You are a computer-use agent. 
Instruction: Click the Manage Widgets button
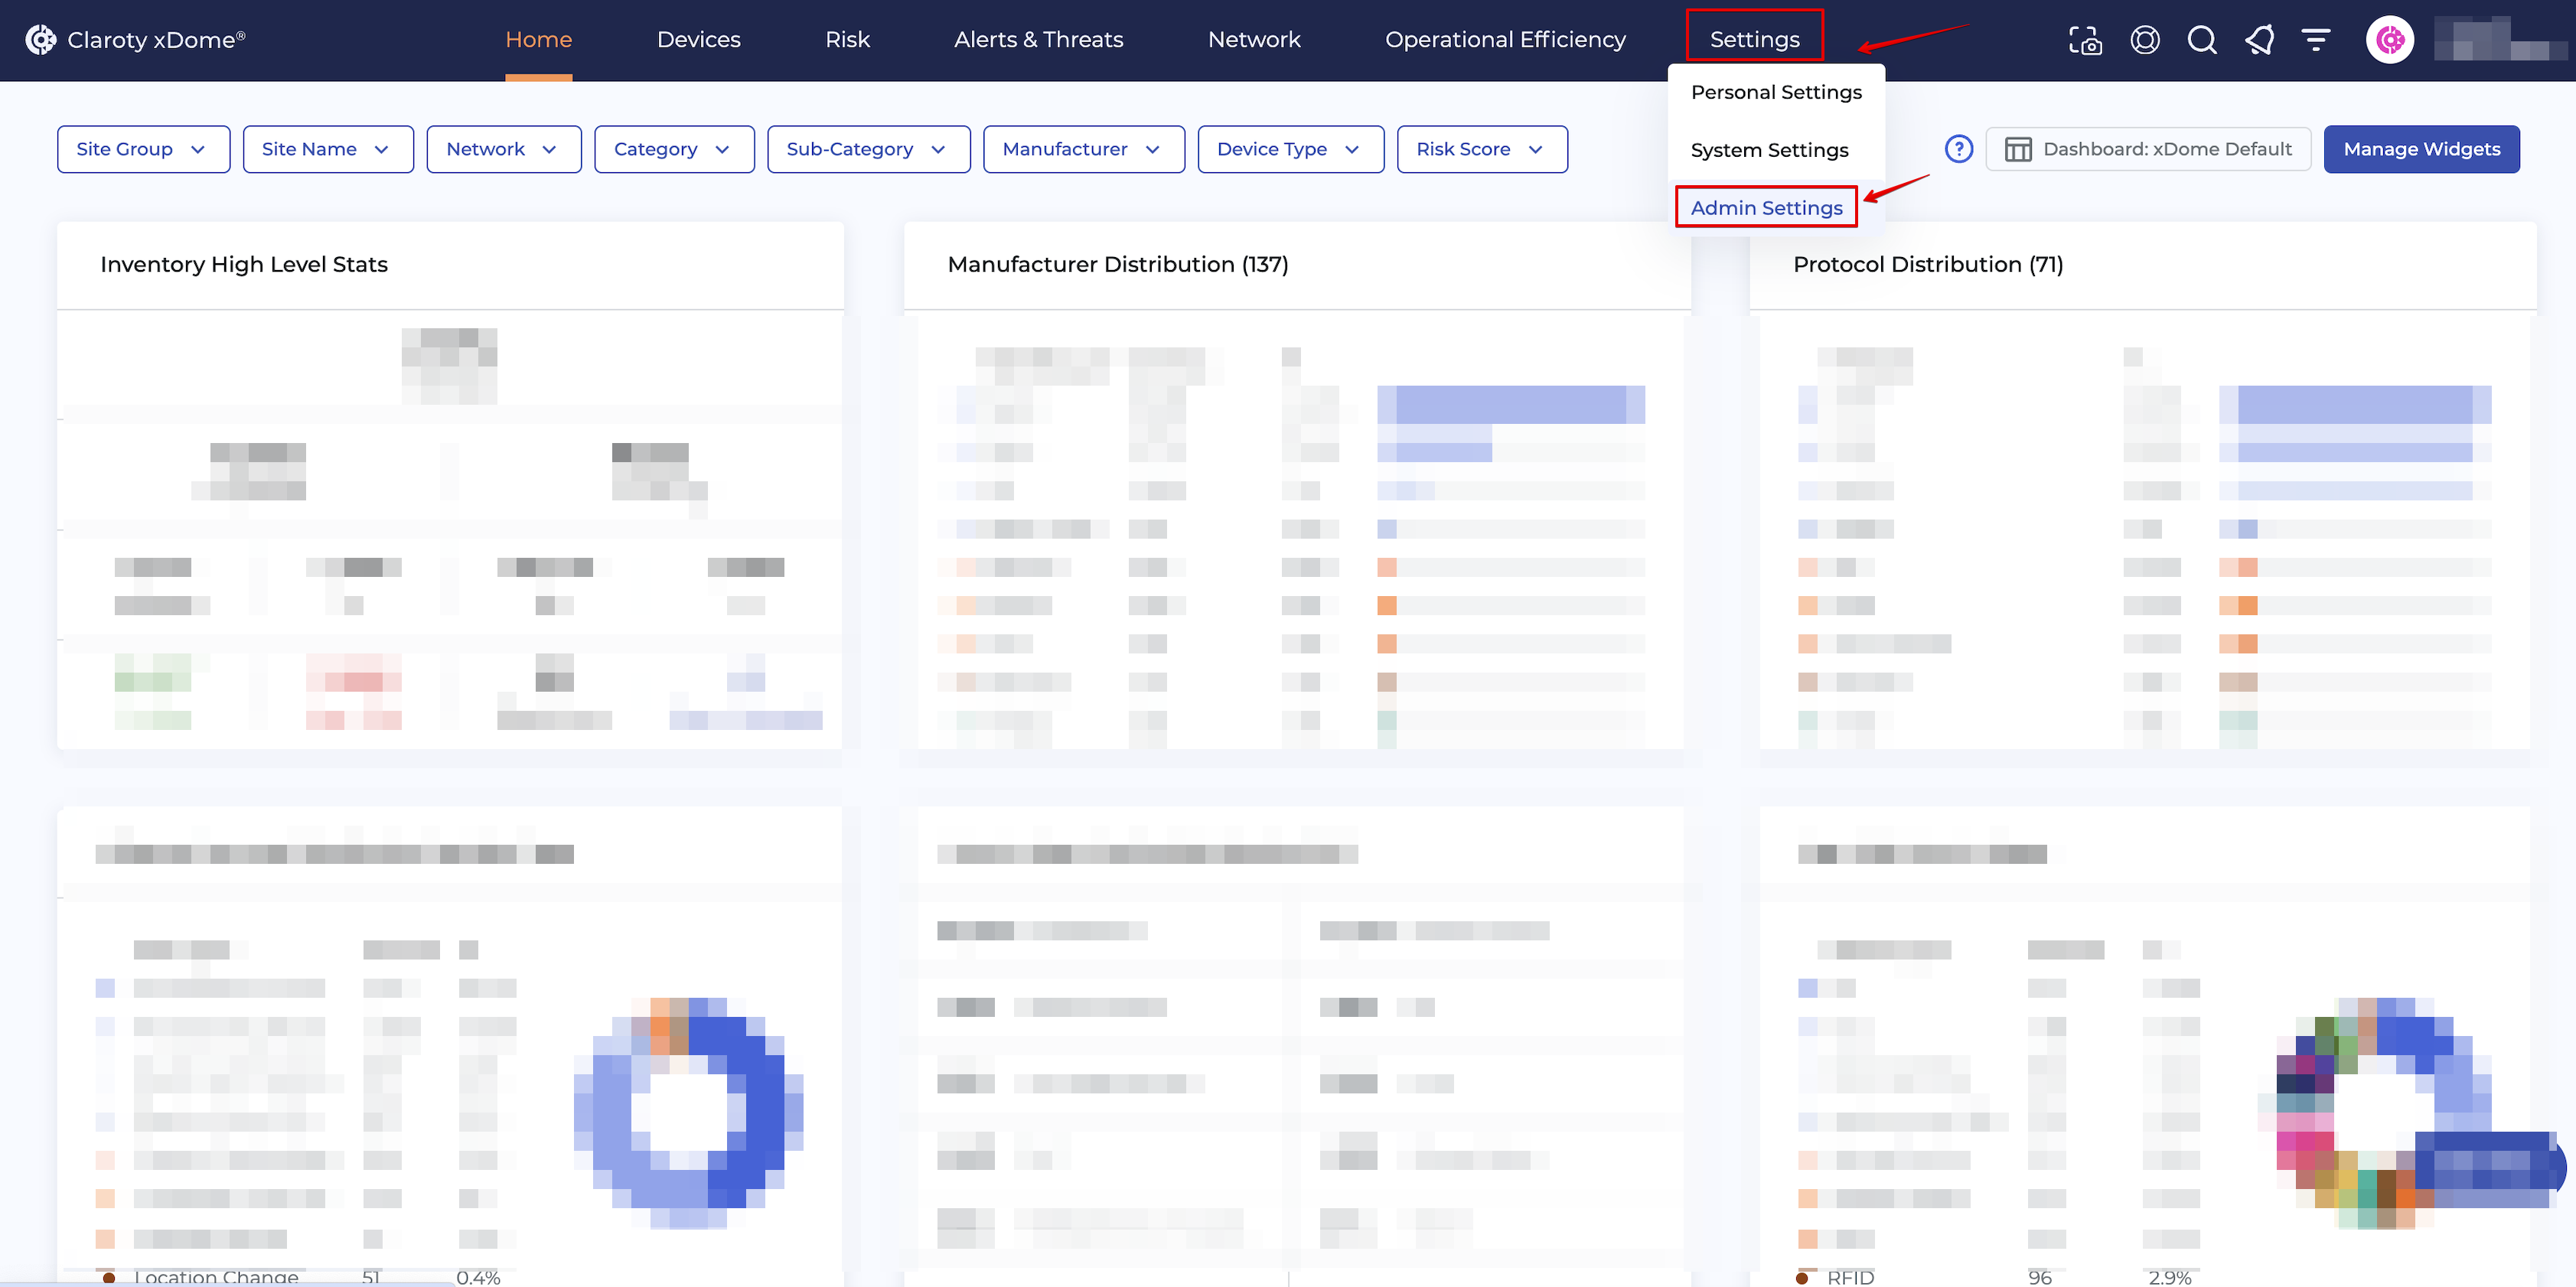pos(2421,149)
